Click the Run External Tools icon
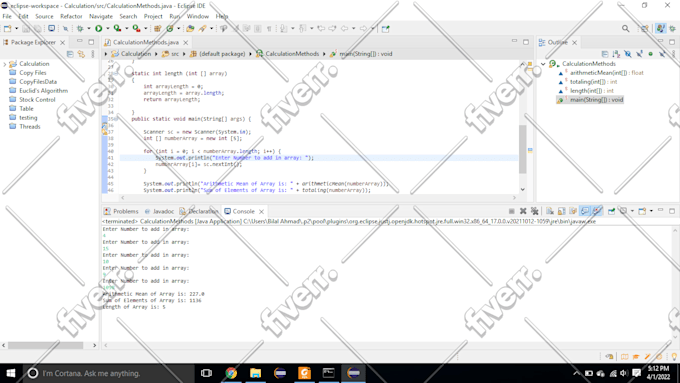Screen dimensions: 680x383 click(x=136, y=28)
